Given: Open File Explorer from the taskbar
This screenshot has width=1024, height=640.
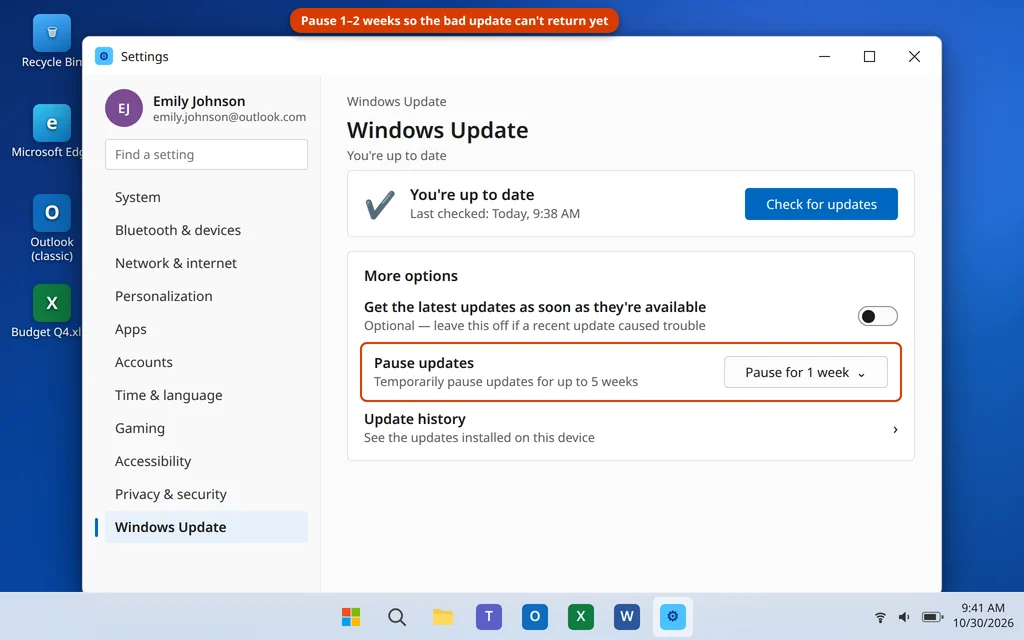Looking at the screenshot, I should pos(443,616).
